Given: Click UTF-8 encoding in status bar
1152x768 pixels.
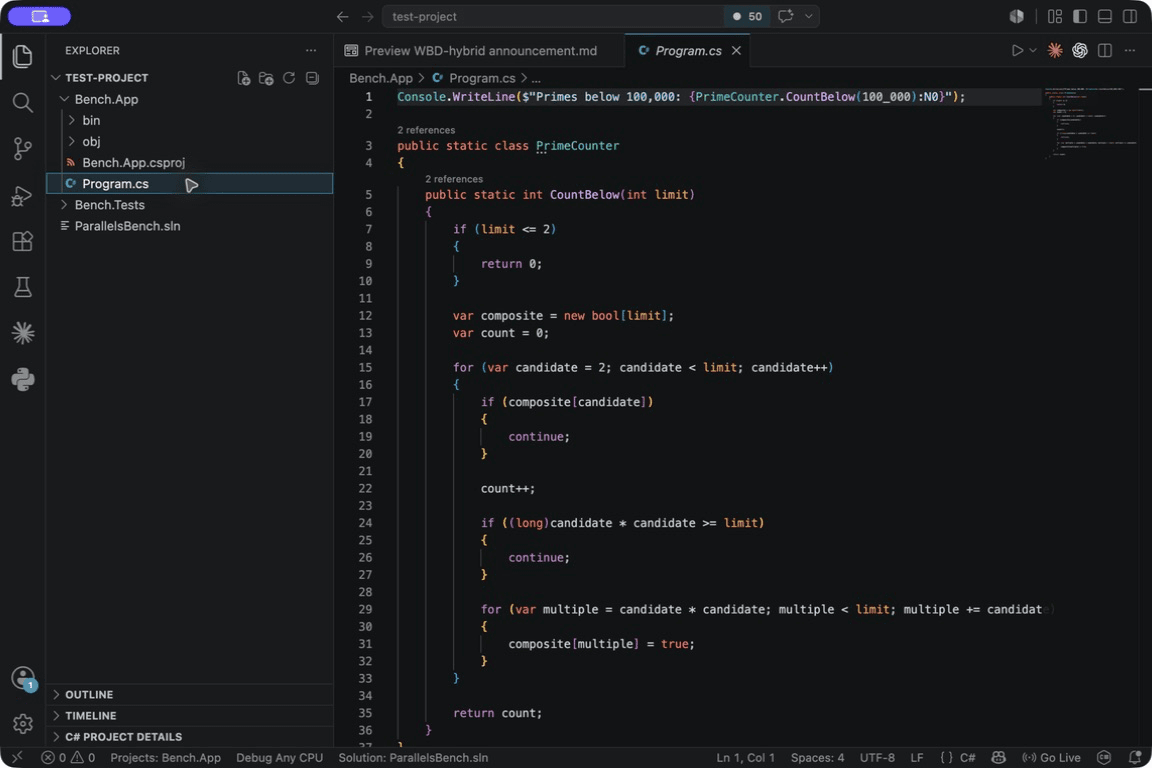Looking at the screenshot, I should point(876,757).
